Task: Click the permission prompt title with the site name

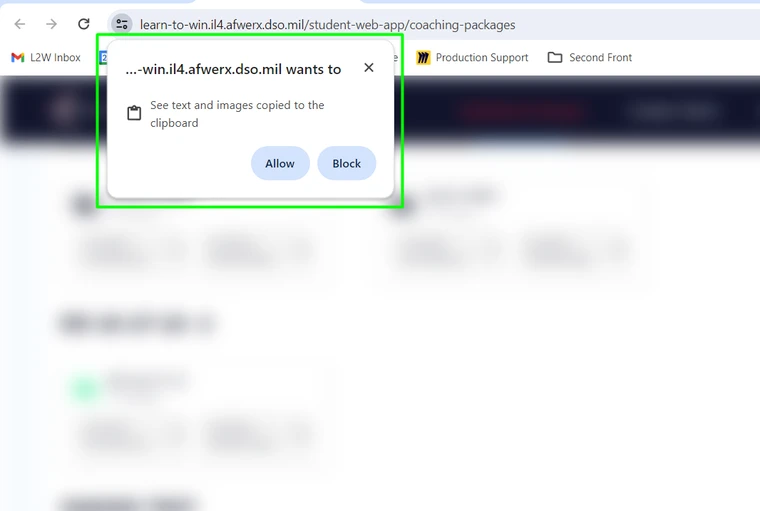Action: [233, 69]
